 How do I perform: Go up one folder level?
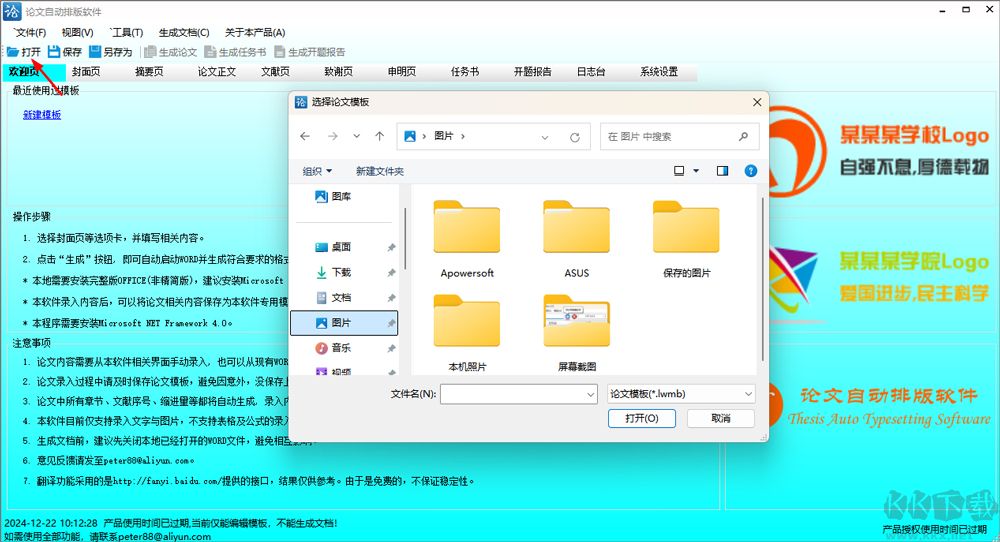(379, 136)
